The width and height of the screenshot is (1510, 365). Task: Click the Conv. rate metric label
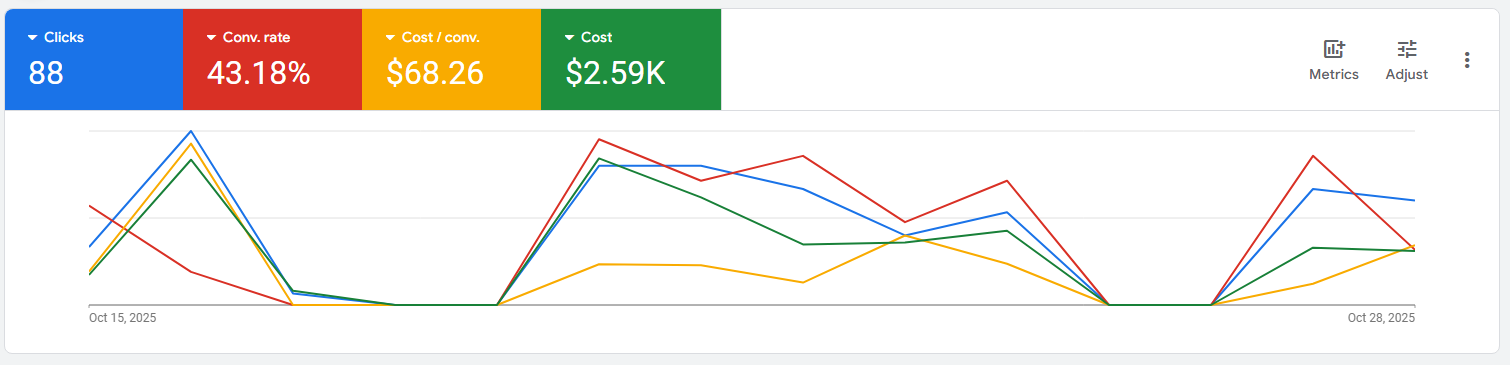pyautogui.click(x=257, y=38)
